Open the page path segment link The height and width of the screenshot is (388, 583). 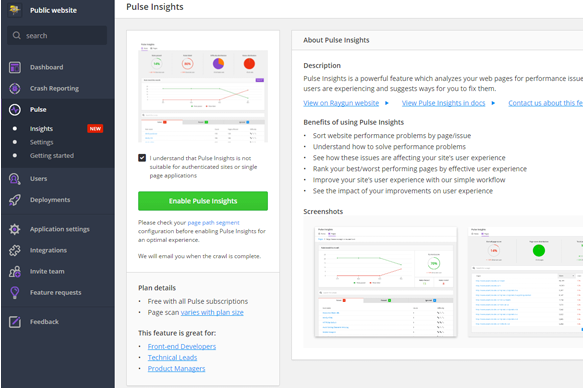tap(213, 222)
